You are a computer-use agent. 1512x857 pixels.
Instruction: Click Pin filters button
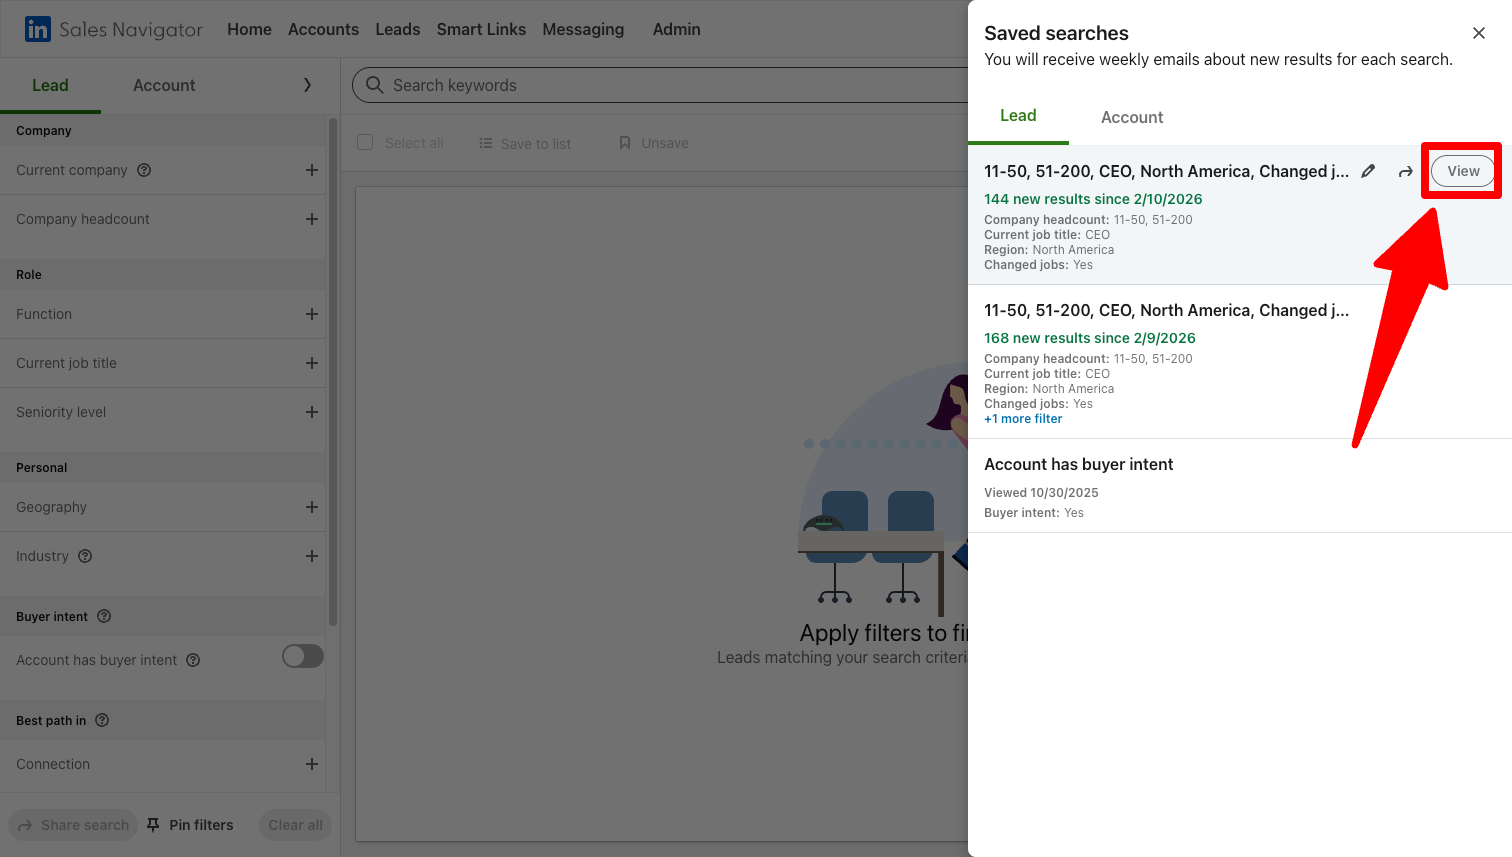[x=190, y=825]
